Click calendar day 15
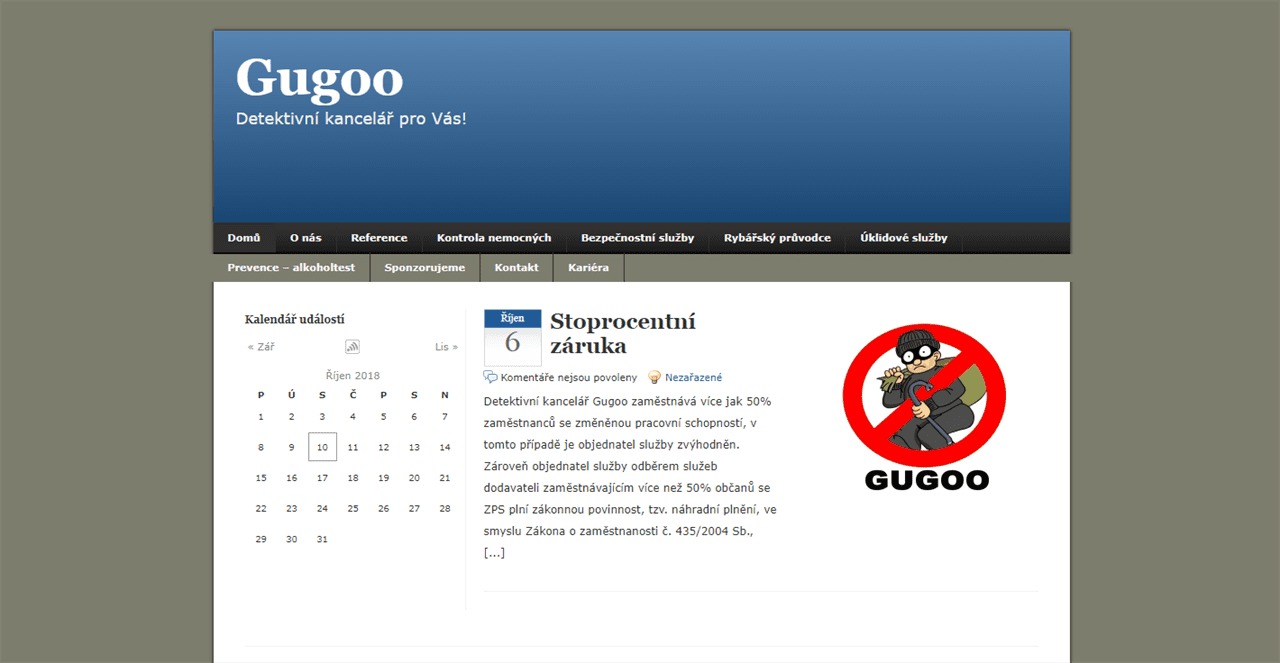Image resolution: width=1280 pixels, height=663 pixels. (x=261, y=478)
